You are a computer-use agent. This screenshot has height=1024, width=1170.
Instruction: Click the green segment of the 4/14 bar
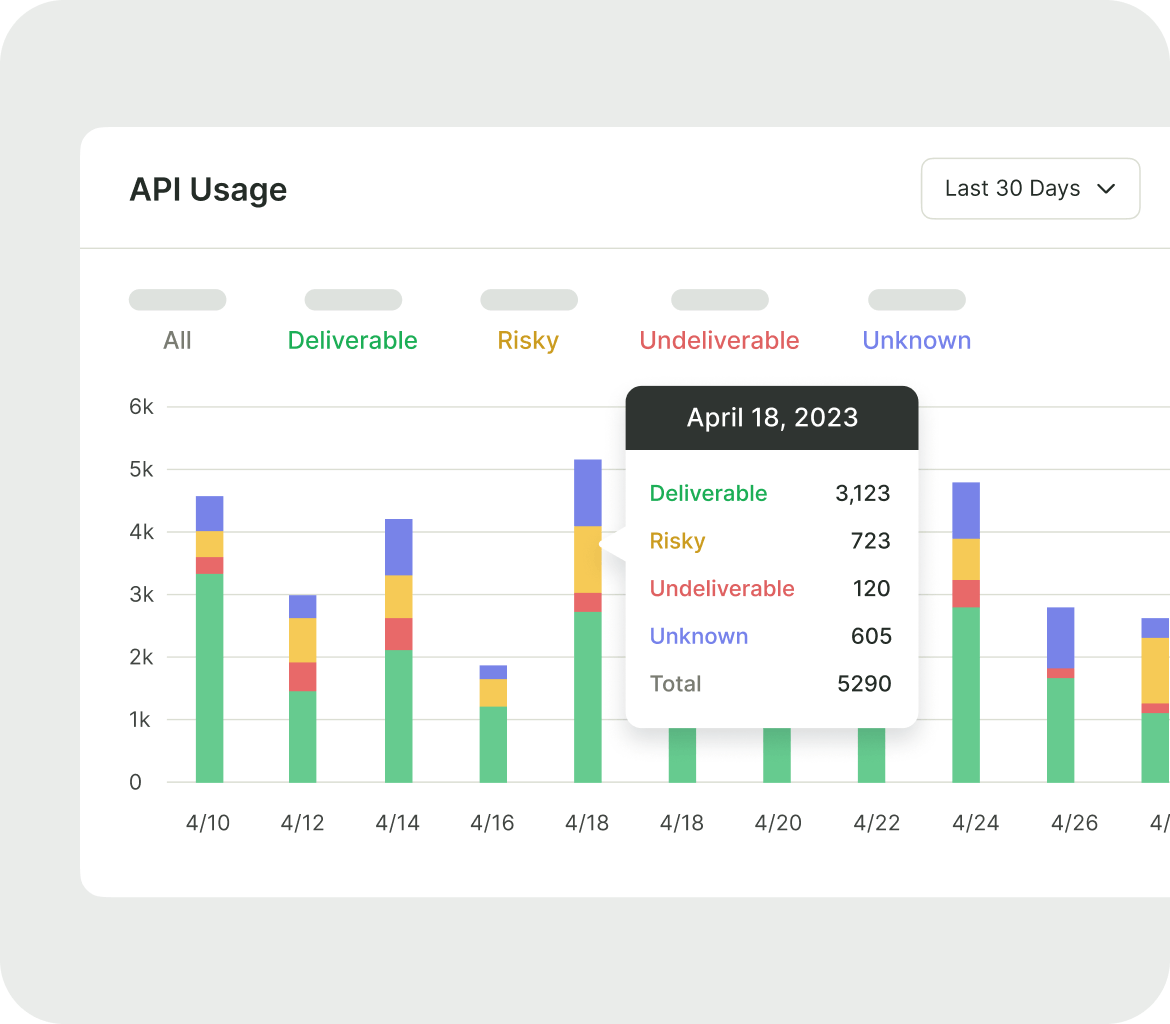coord(397,710)
